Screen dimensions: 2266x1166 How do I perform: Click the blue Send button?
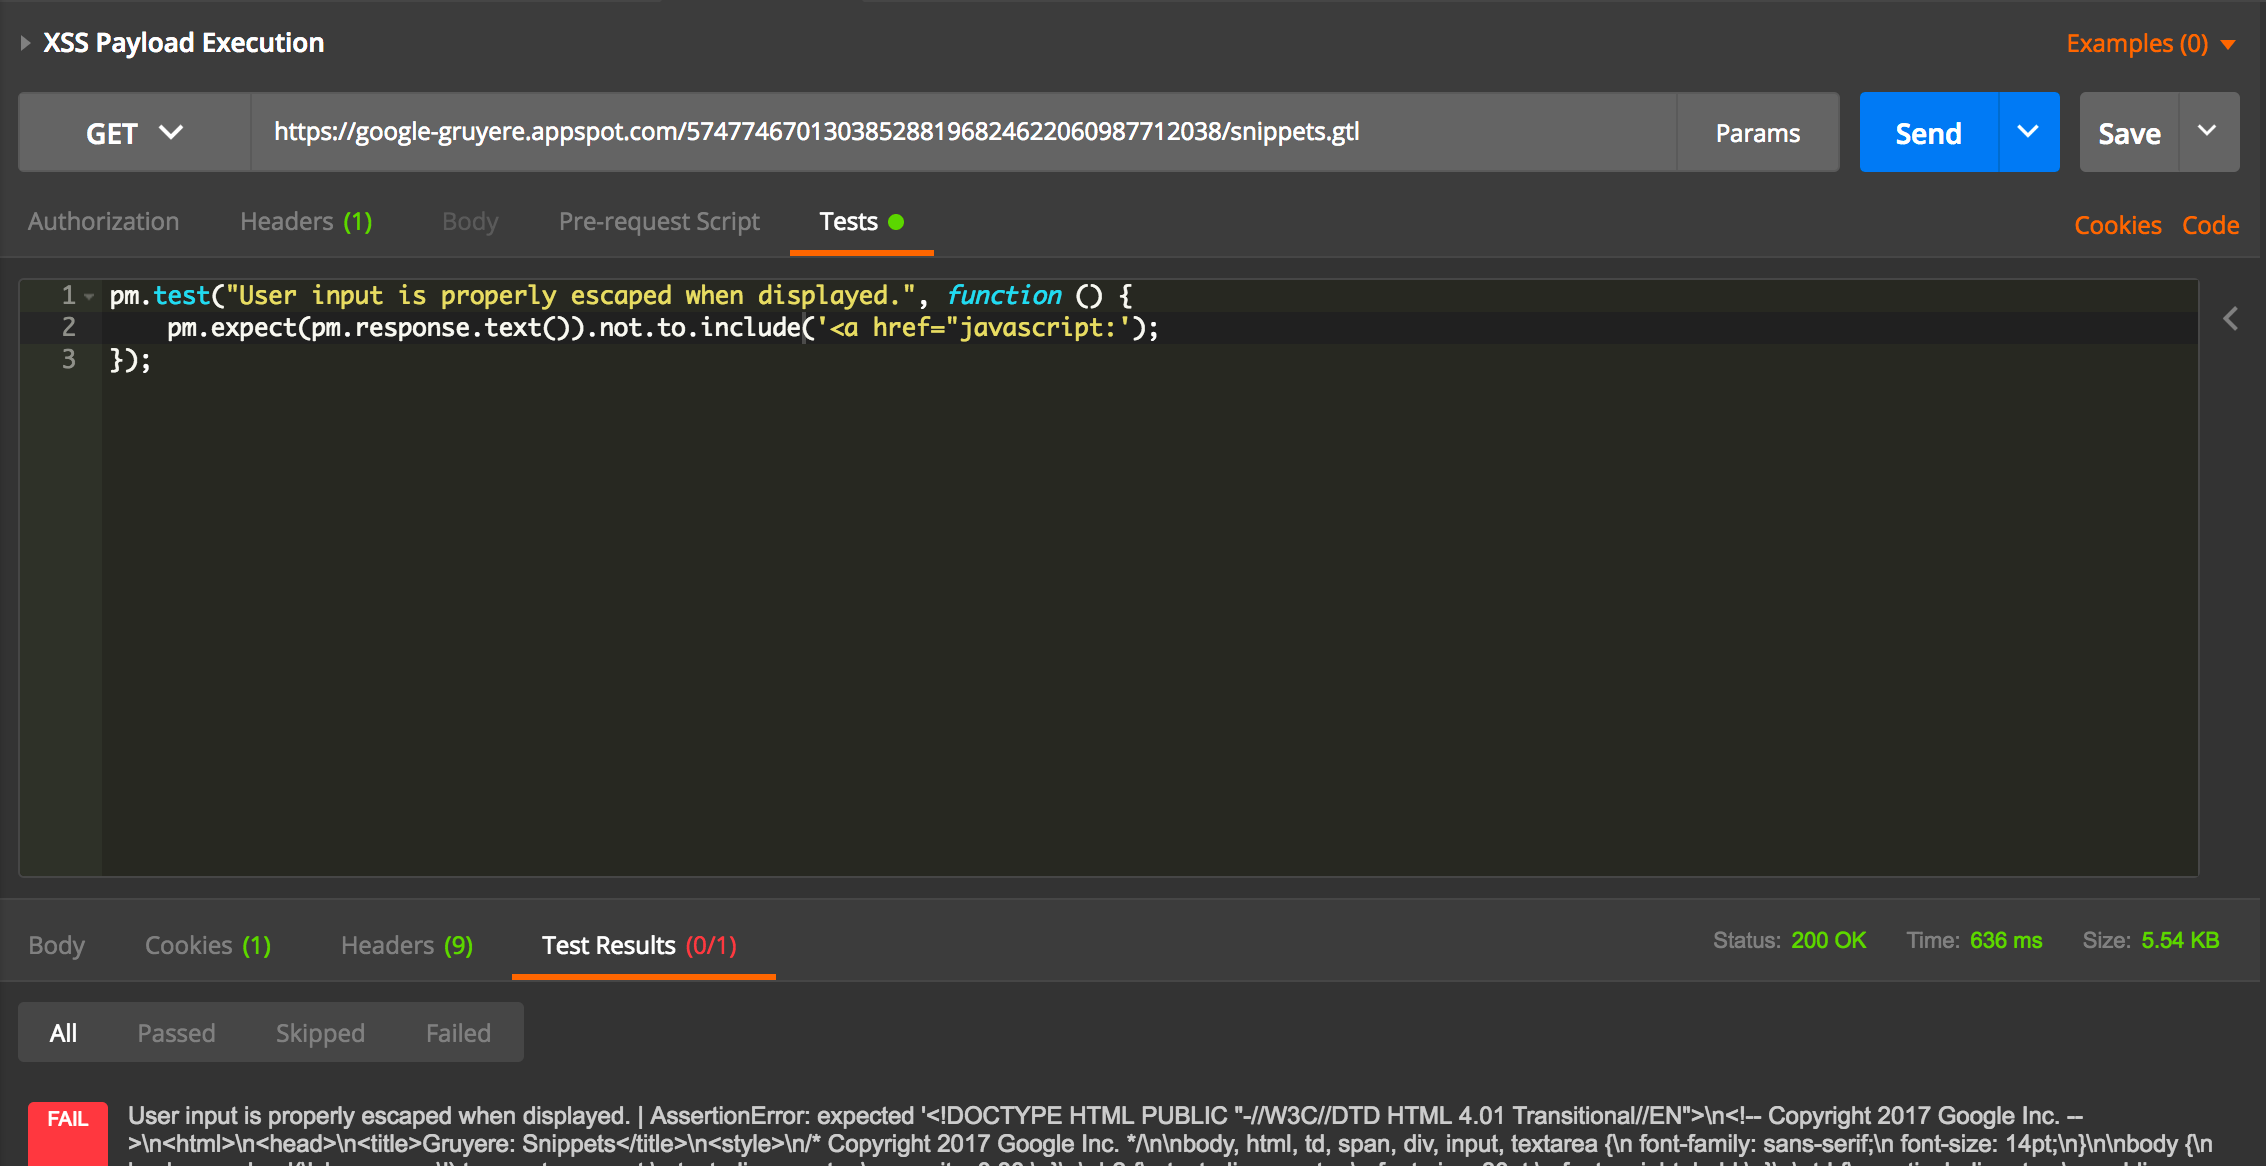1927,133
